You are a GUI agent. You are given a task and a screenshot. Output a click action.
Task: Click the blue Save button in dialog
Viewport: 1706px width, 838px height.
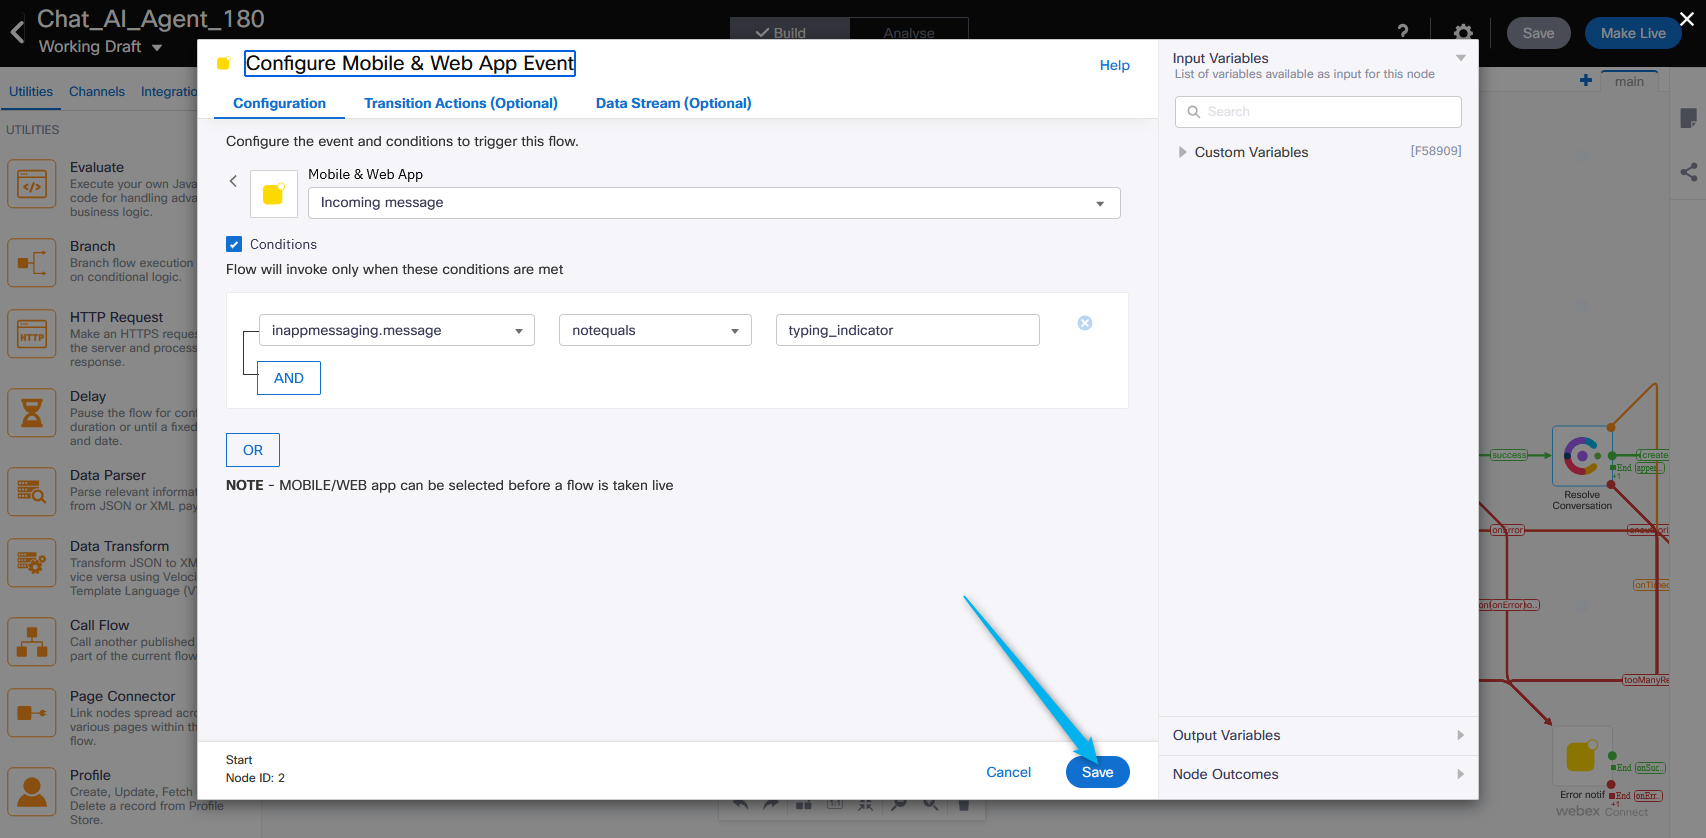point(1097,772)
